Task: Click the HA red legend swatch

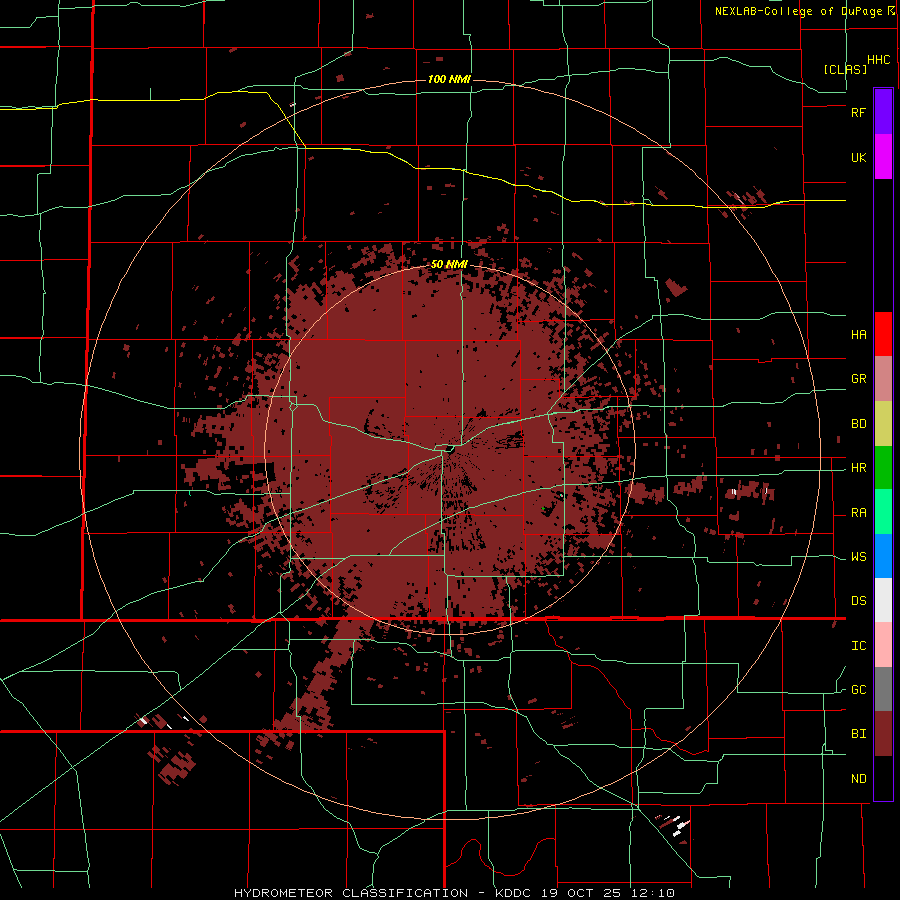Action: tap(883, 334)
